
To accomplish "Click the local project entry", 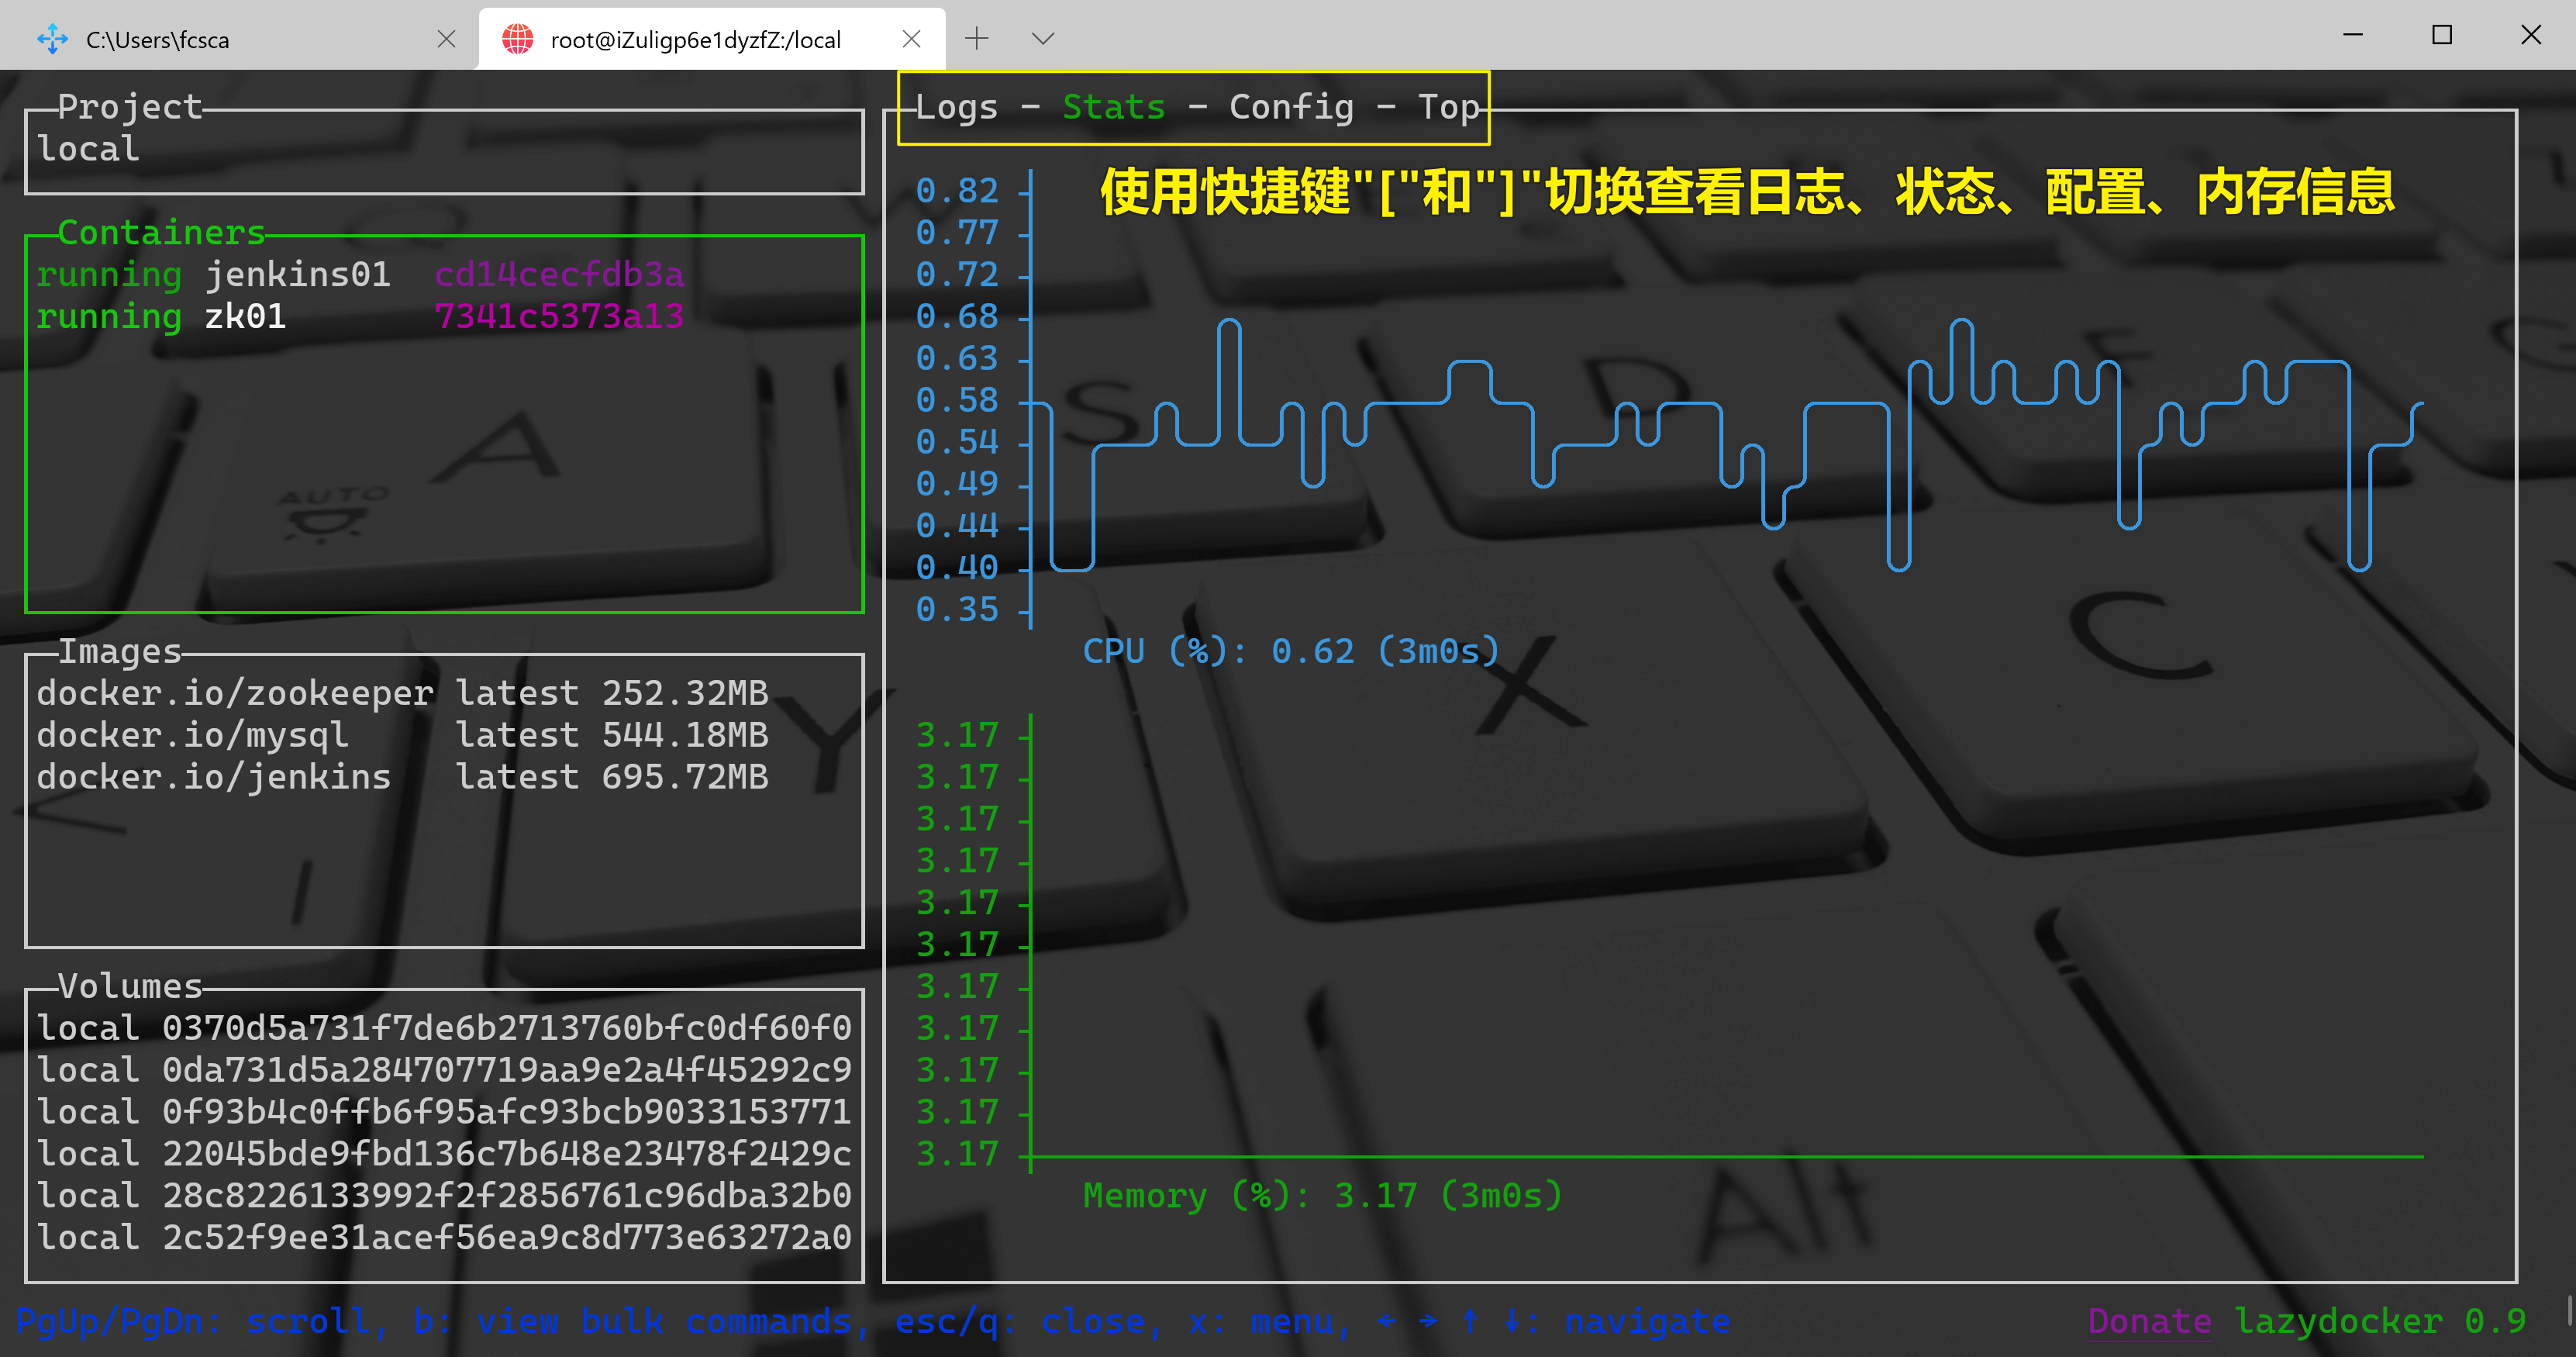I will point(88,149).
